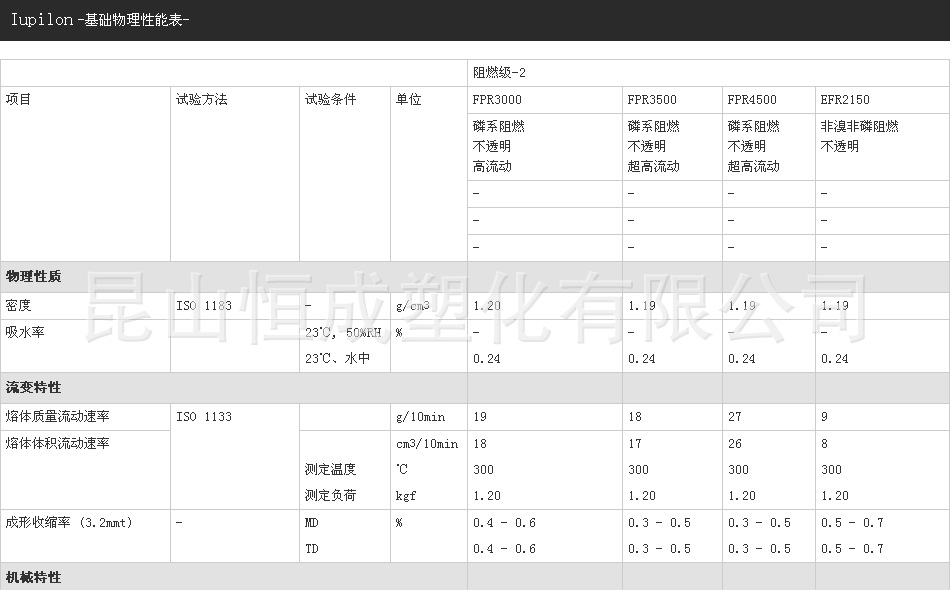This screenshot has width=951, height=590.
Task: Select the EFR2150 column header
Action: pyautogui.click(x=846, y=100)
